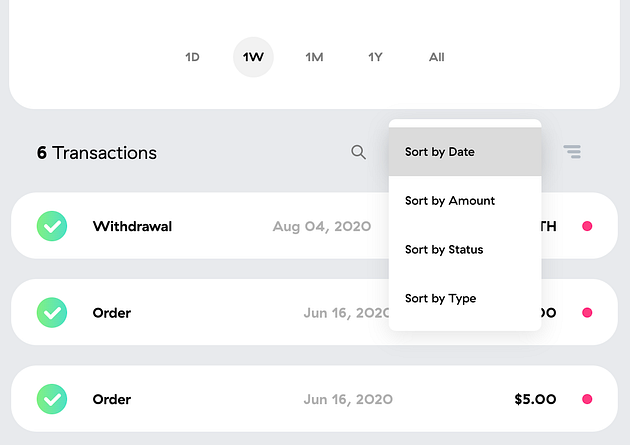This screenshot has height=445, width=630.
Task: Switch chart range to All
Action: pyautogui.click(x=436, y=57)
